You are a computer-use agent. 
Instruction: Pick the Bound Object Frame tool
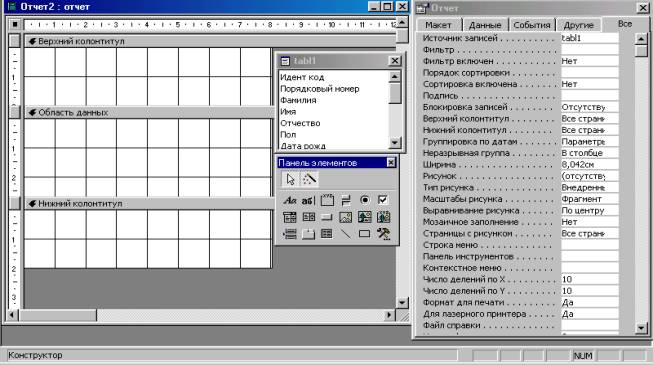pyautogui.click(x=383, y=217)
